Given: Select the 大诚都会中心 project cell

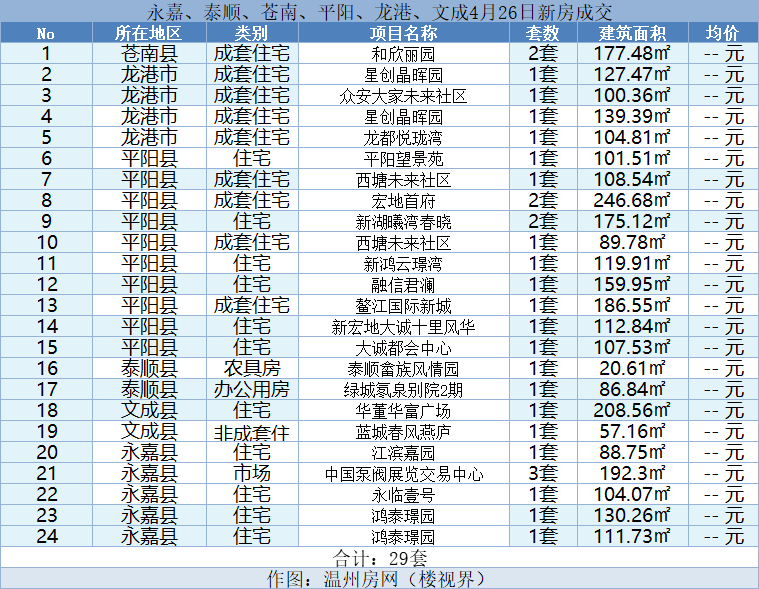Looking at the screenshot, I should pos(403,347).
